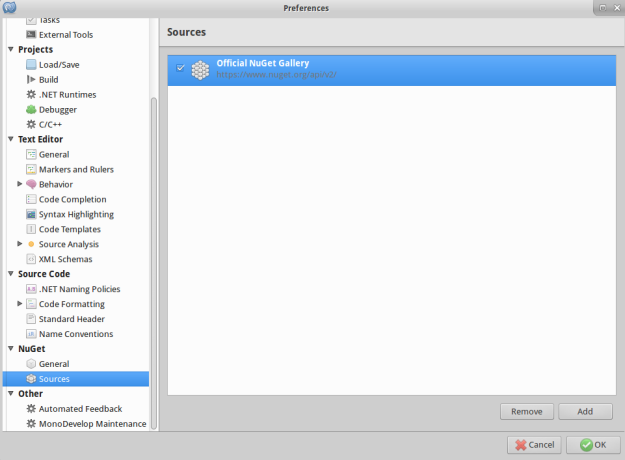625x460 pixels.
Task: Expand the Behavior node
Action: tap(20, 184)
